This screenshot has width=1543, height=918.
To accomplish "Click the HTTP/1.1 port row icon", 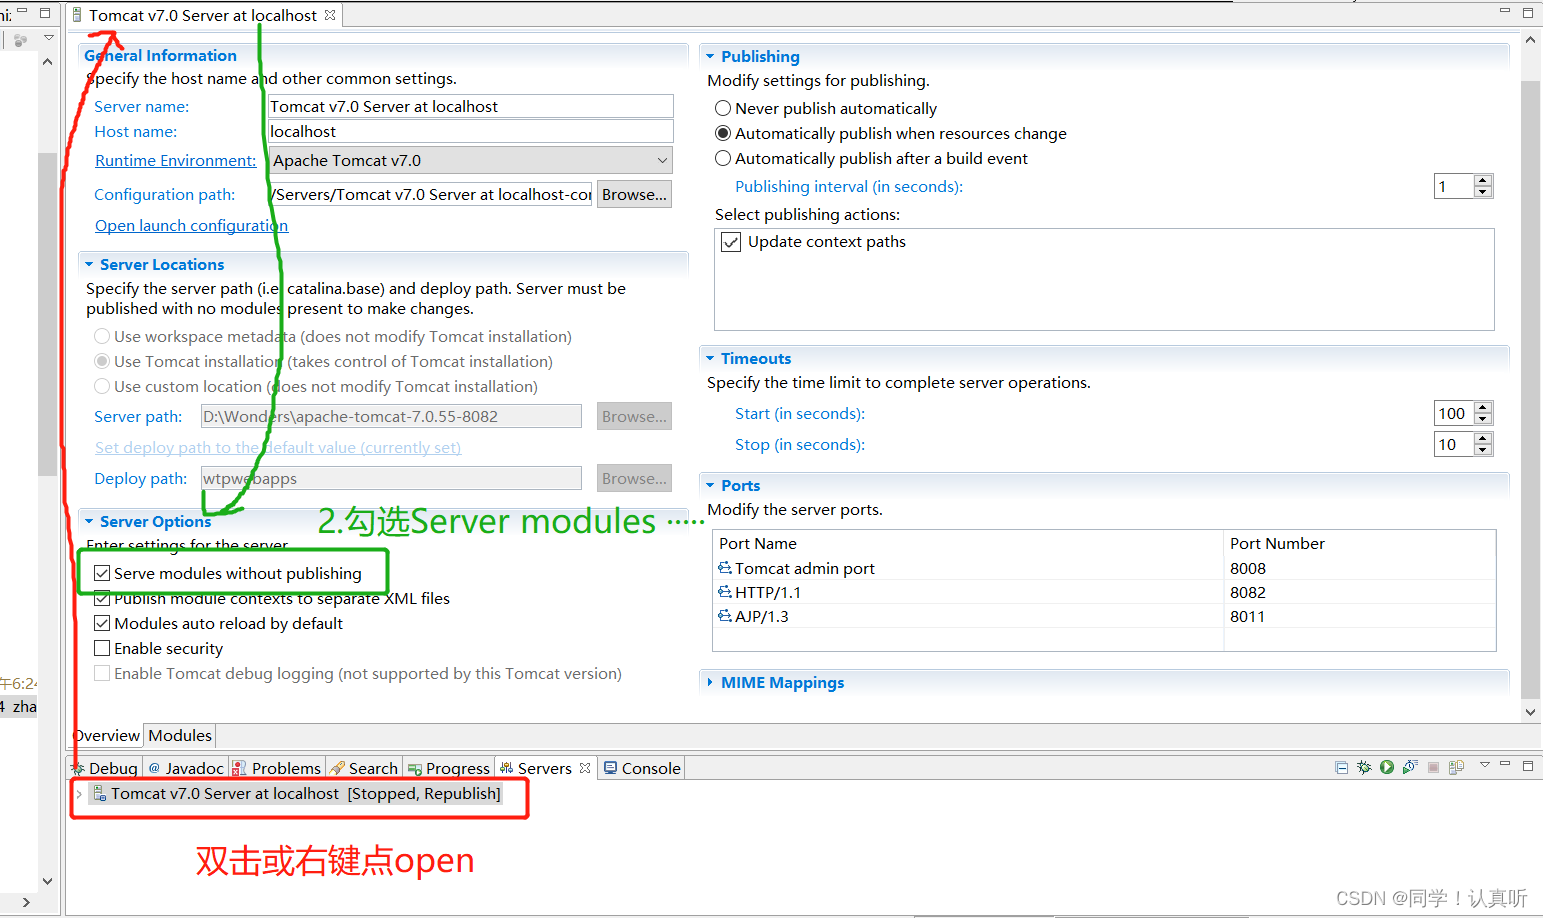I will 725,592.
